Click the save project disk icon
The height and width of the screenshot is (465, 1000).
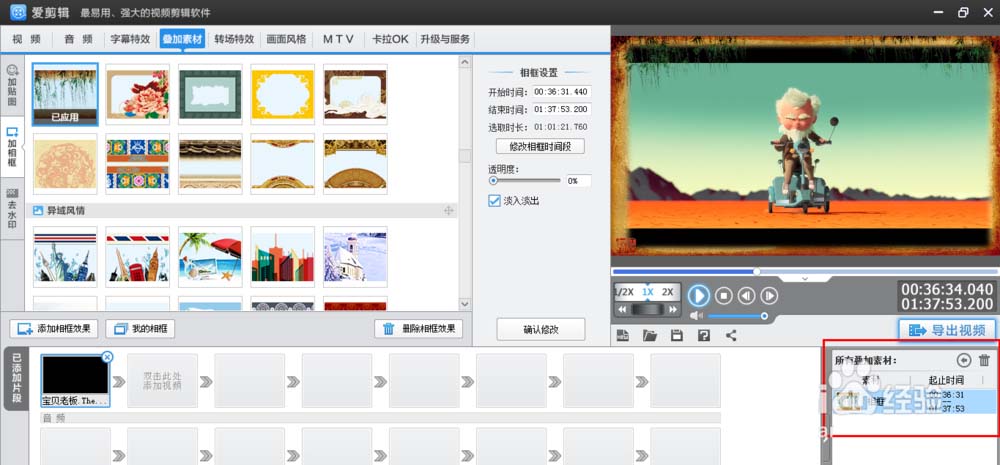pos(677,336)
